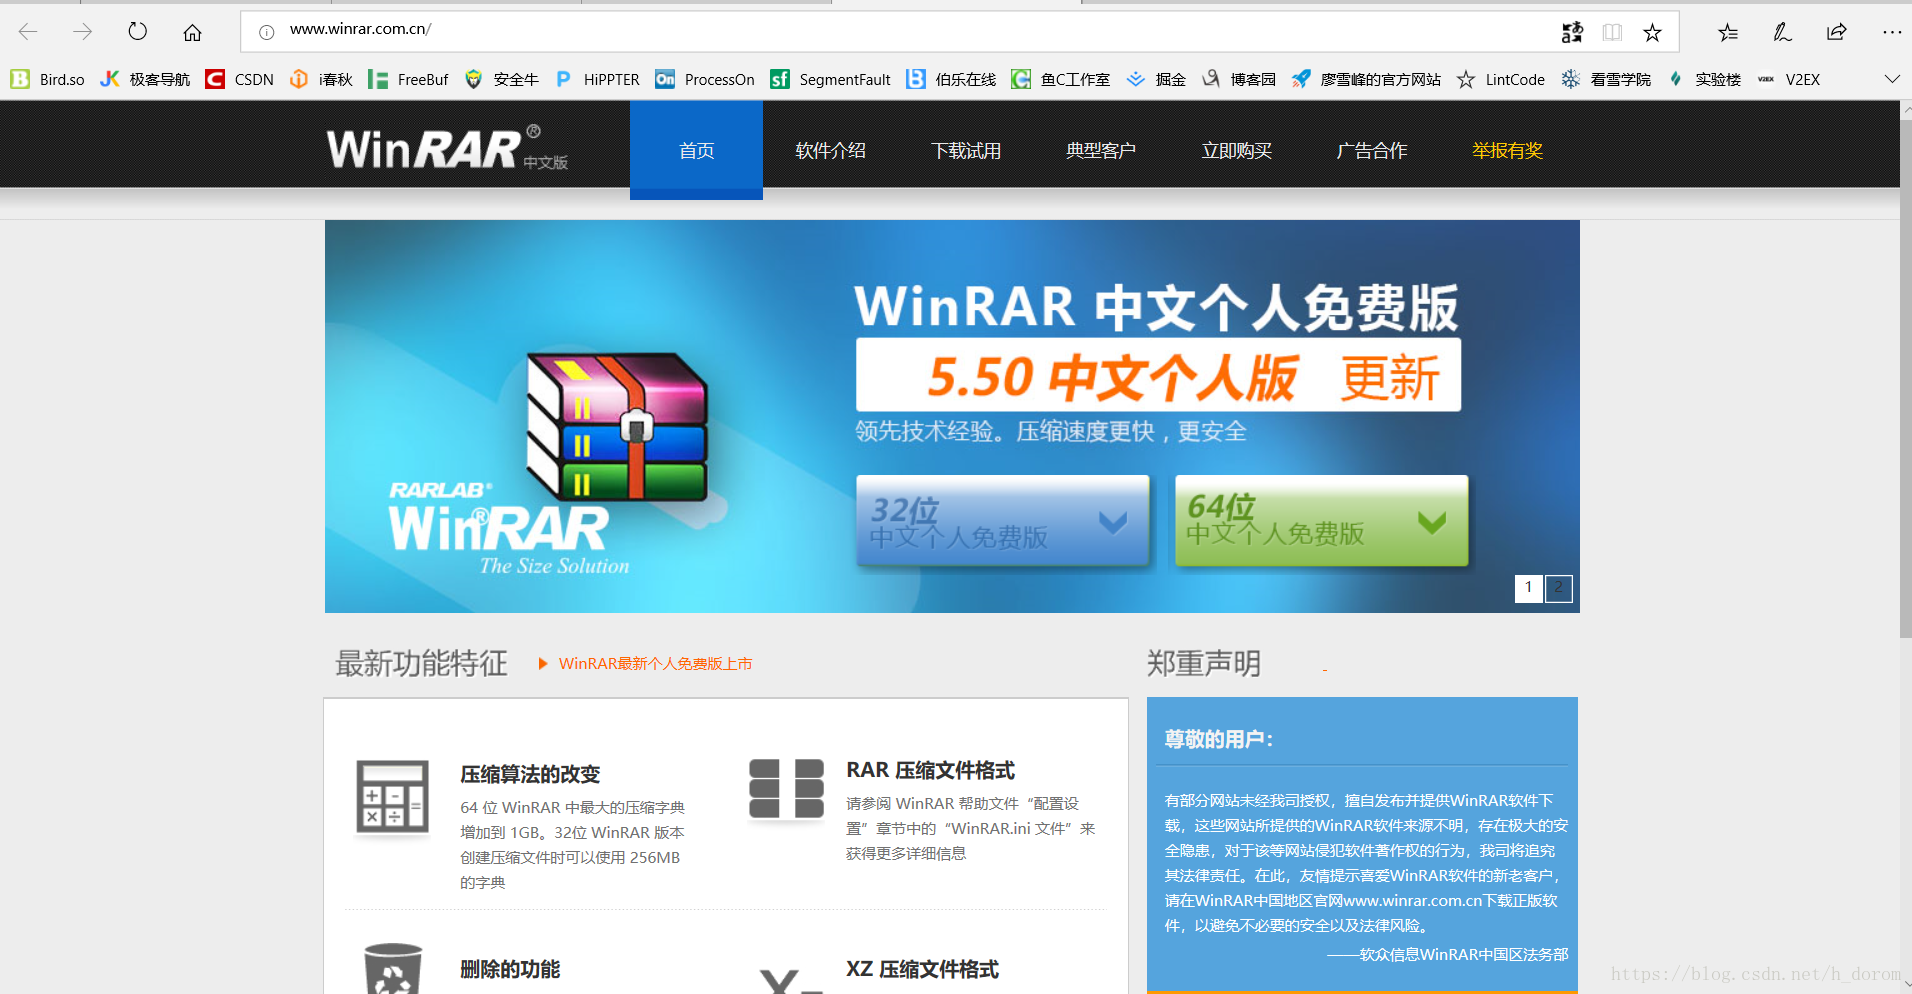Open the i春秋 bookmark
The image size is (1912, 994).
tap(321, 79)
